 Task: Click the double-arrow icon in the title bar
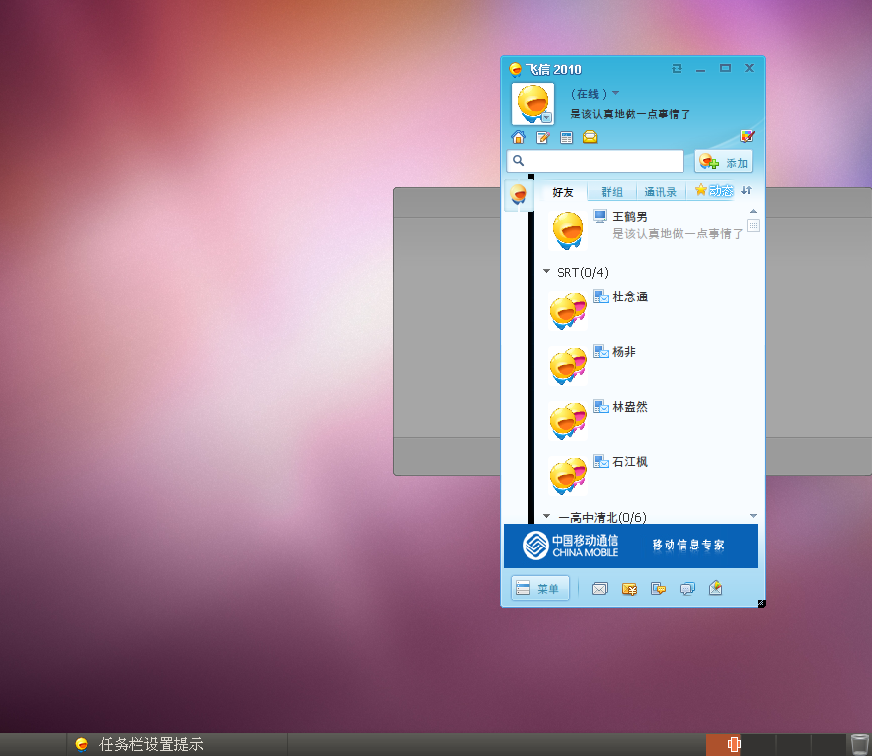(677, 68)
